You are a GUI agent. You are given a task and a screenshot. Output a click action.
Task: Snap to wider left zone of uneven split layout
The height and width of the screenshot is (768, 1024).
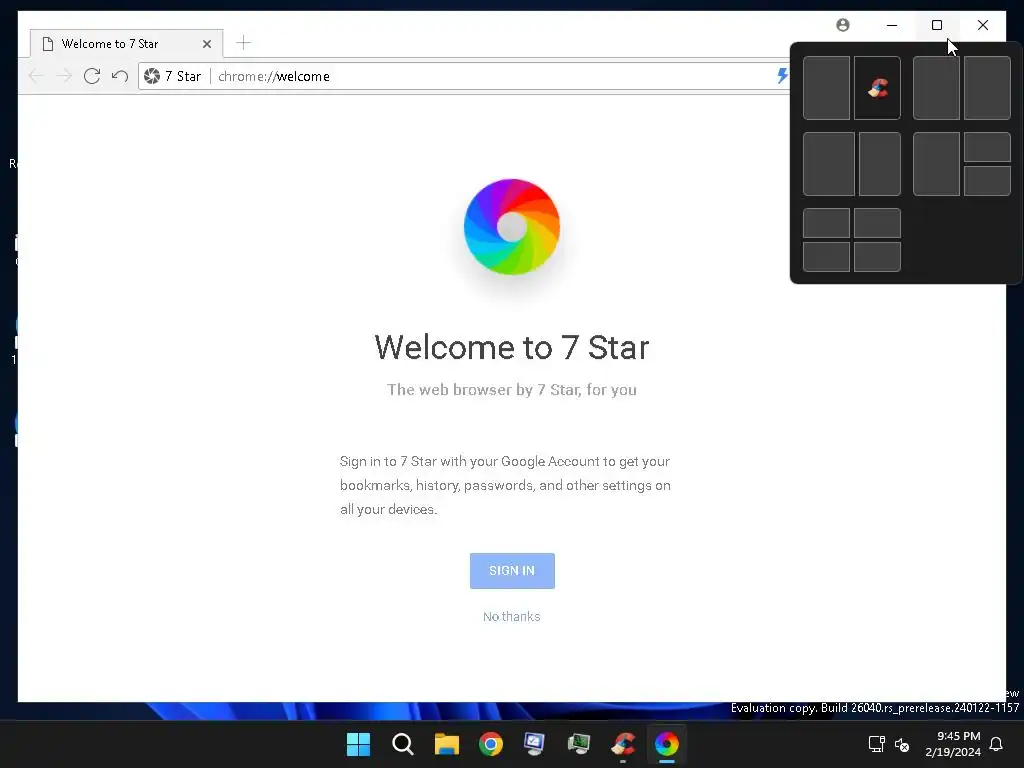tap(829, 164)
